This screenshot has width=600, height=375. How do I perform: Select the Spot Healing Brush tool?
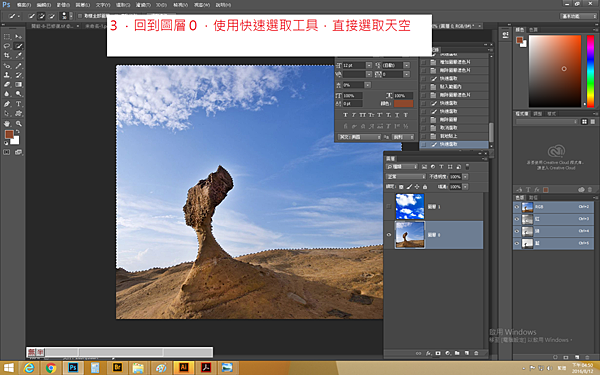point(7,65)
